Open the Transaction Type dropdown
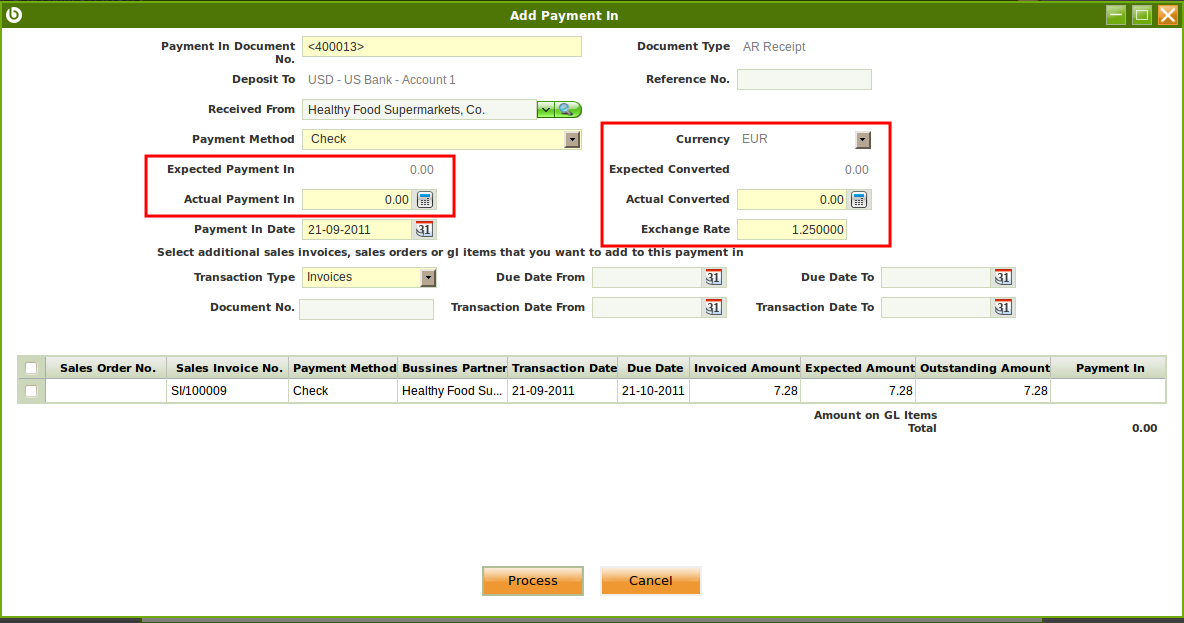The image size is (1184, 623). (428, 278)
